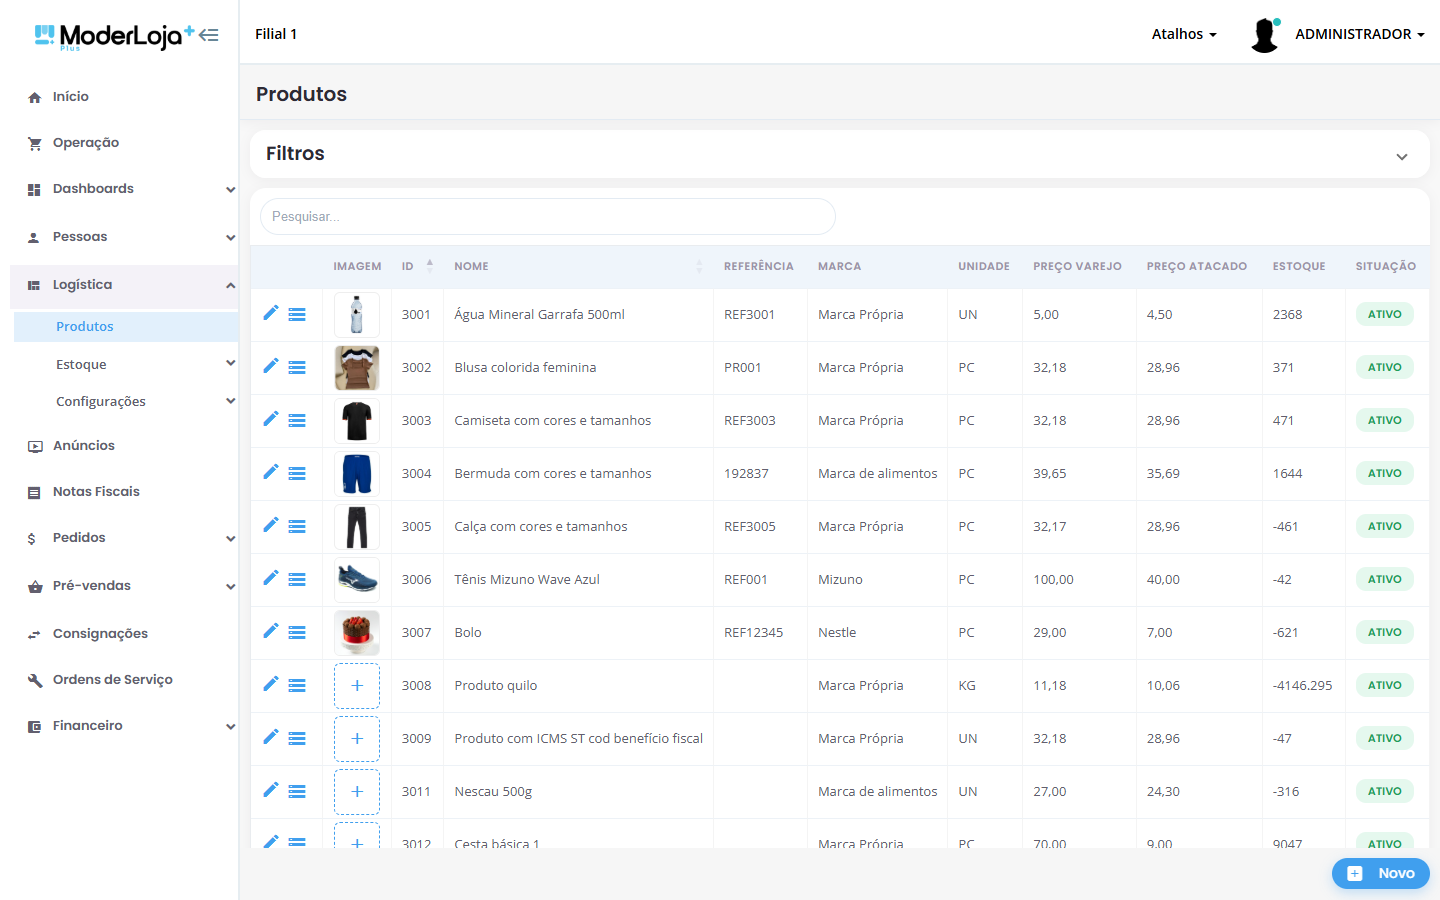
Task: Open the Água Mineral bottle thumbnail
Action: click(357, 314)
